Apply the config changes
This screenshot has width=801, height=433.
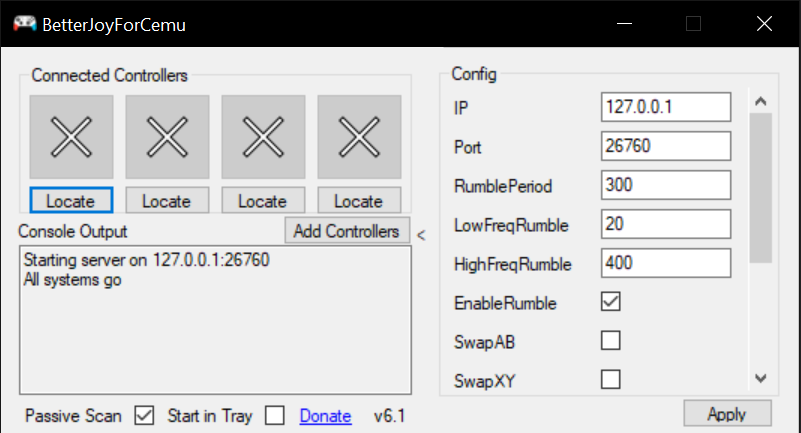[x=727, y=413]
